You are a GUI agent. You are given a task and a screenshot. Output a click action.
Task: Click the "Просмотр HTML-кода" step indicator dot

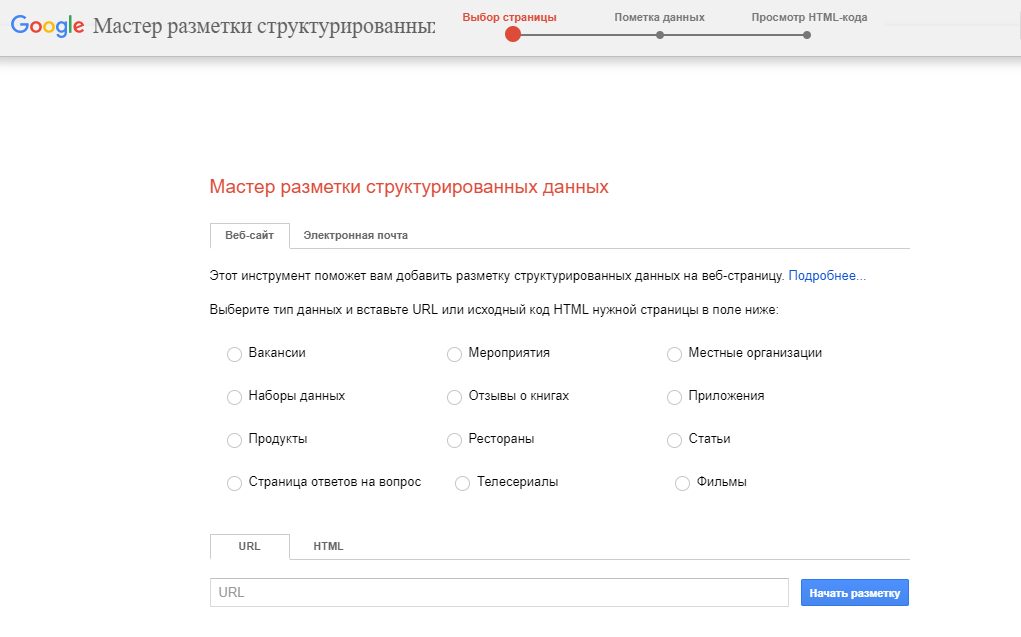point(806,35)
